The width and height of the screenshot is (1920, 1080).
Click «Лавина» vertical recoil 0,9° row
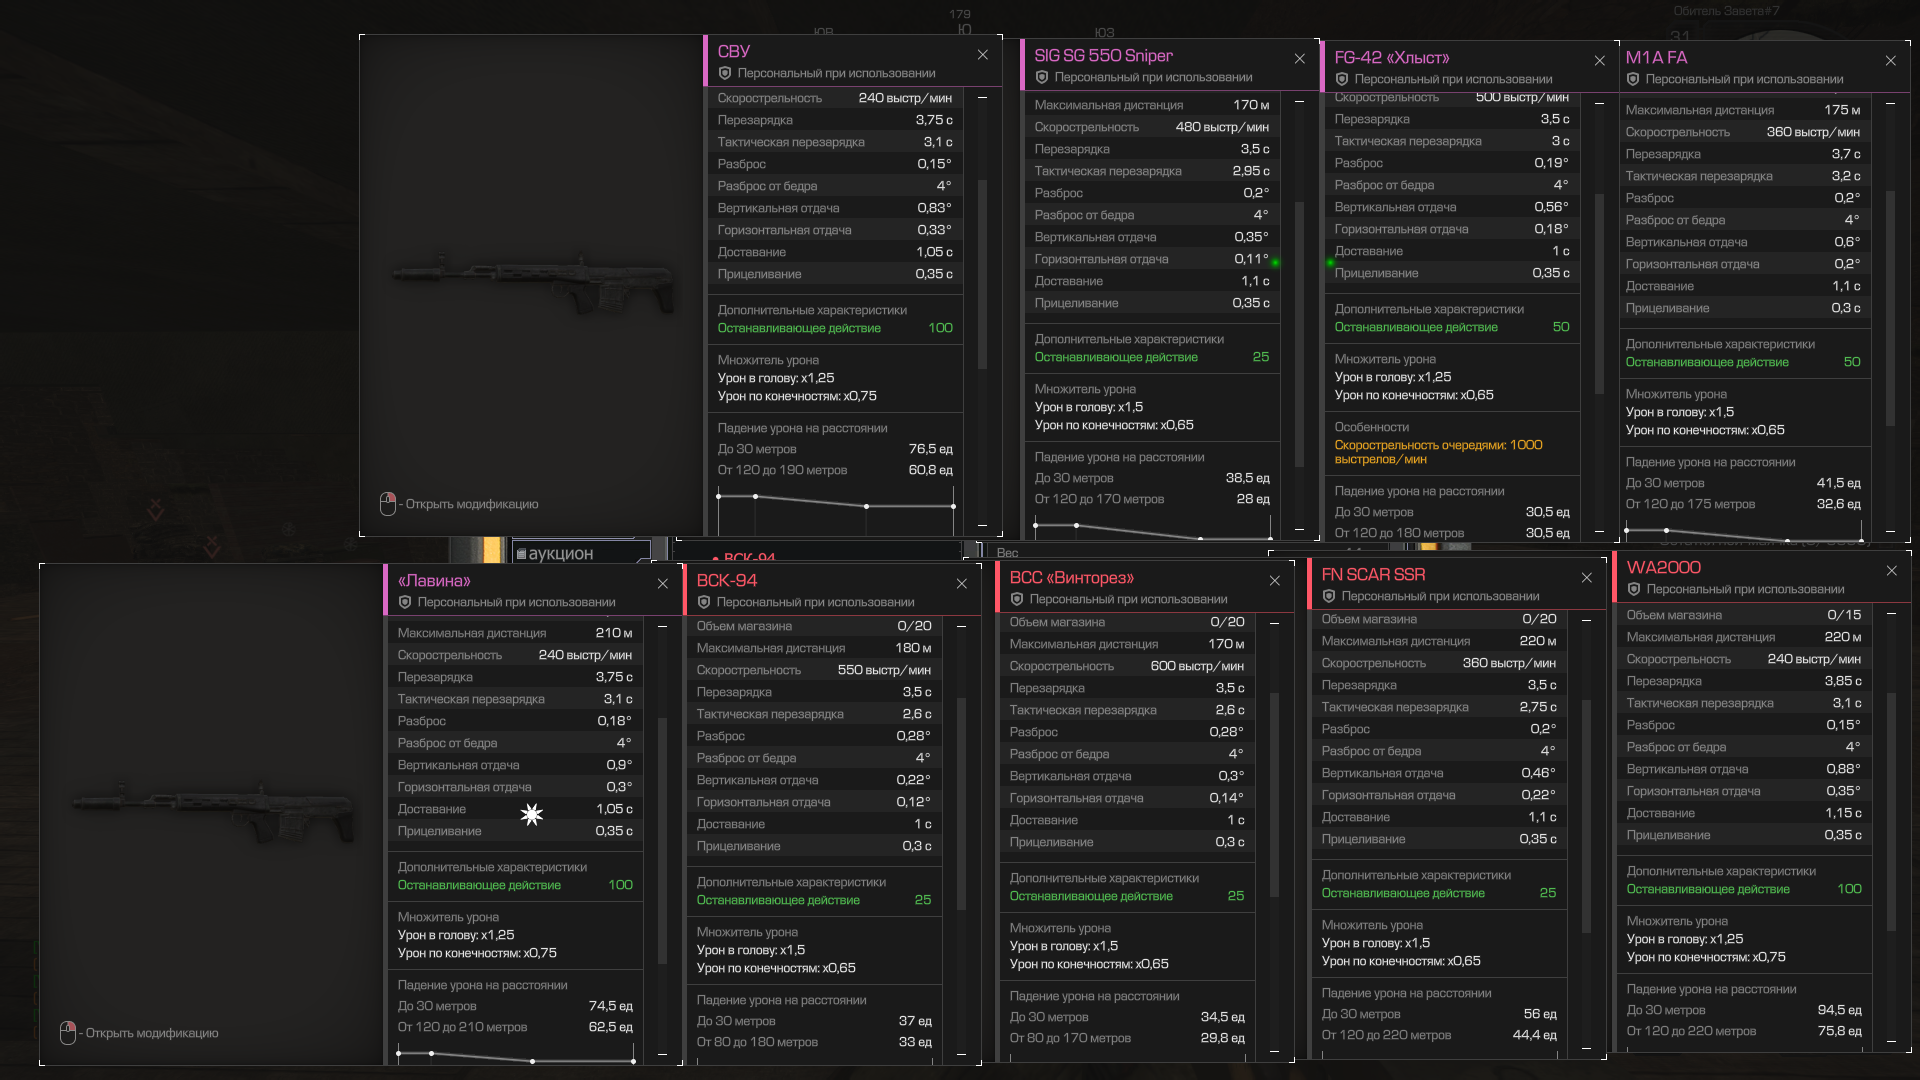(x=515, y=765)
